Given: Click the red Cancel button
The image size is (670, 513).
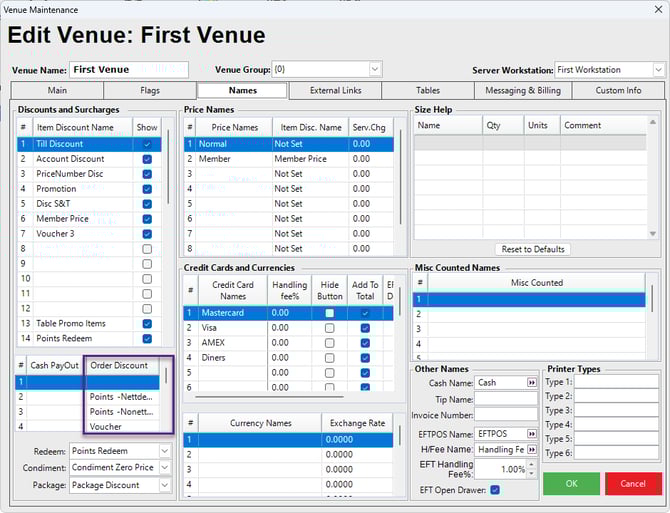Looking at the screenshot, I should coord(632,484).
